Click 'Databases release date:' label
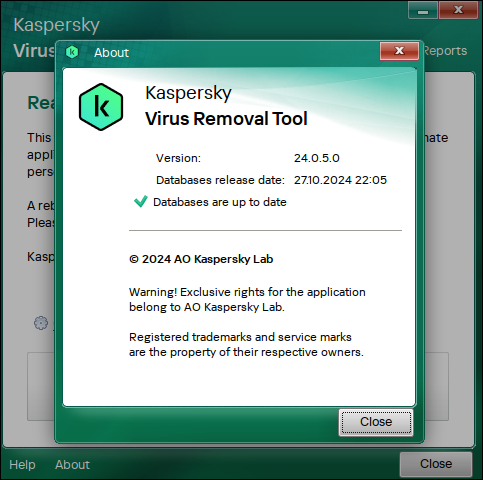Screen dimensions: 483x480 point(220,180)
